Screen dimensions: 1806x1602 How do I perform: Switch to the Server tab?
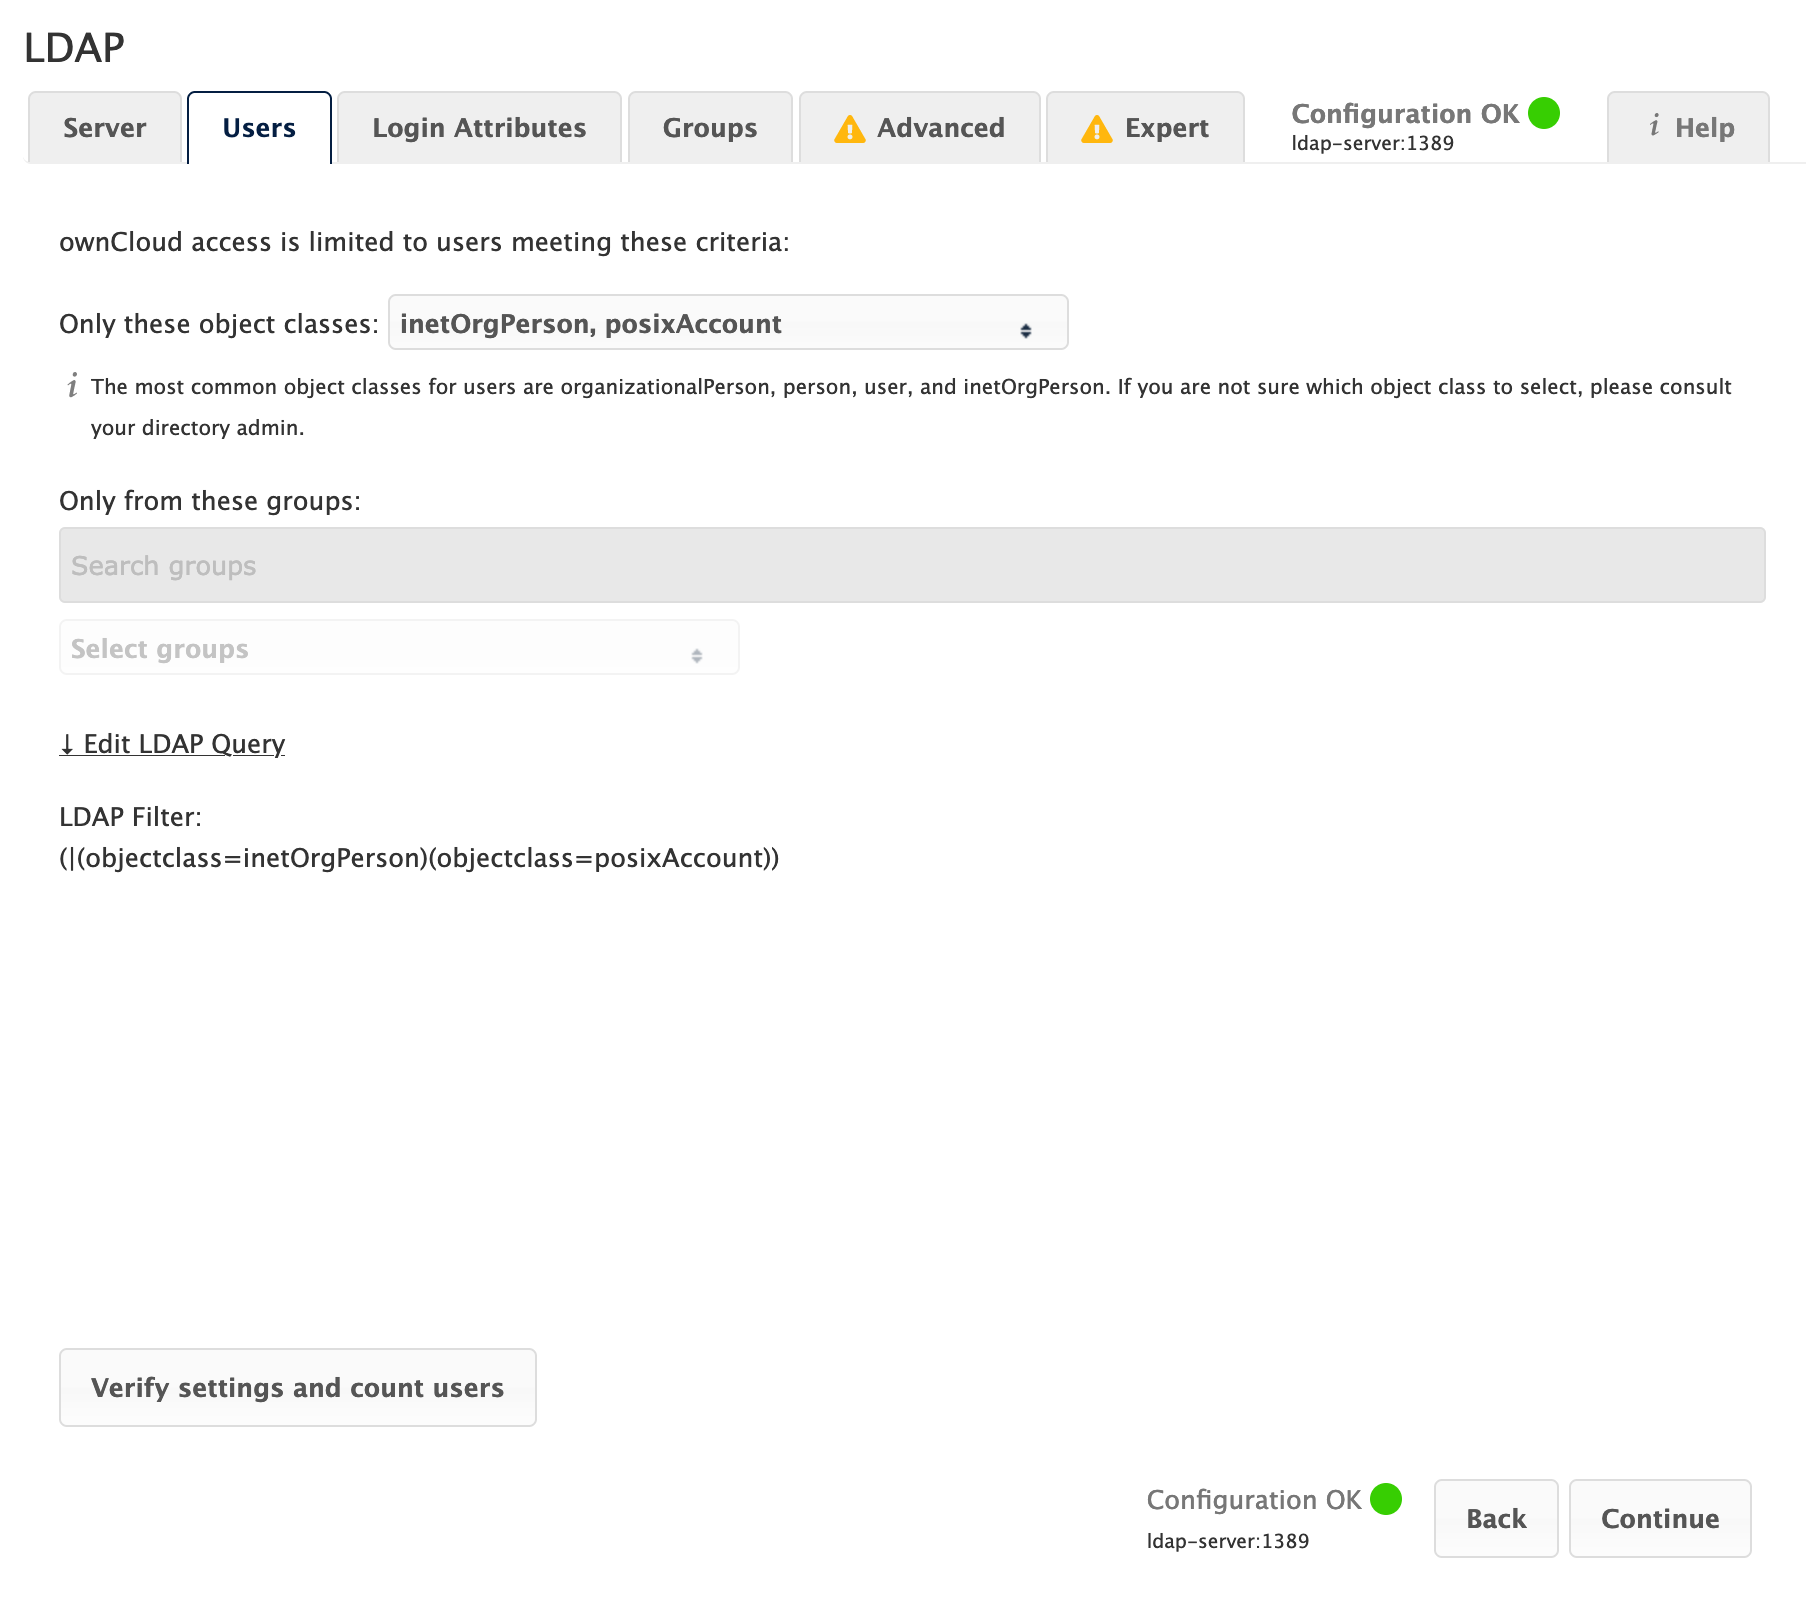(x=103, y=127)
